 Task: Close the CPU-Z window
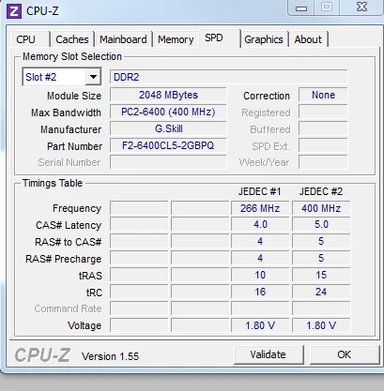click(362, 7)
